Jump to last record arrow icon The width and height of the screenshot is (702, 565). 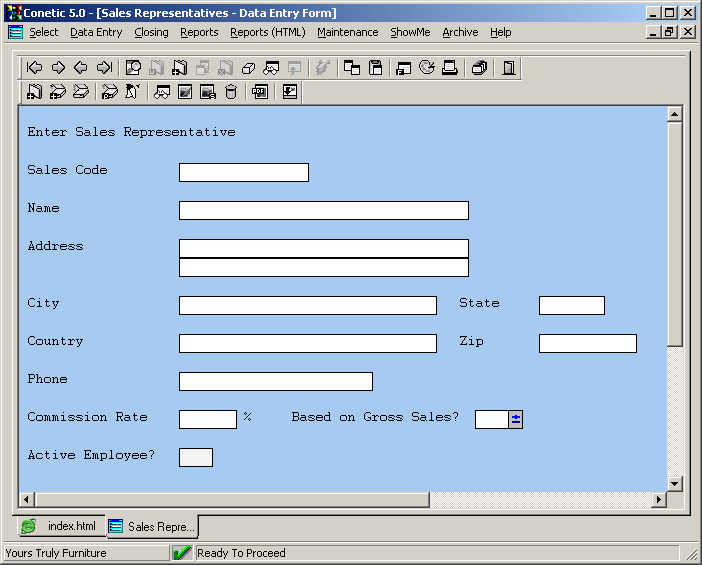pyautogui.click(x=104, y=68)
